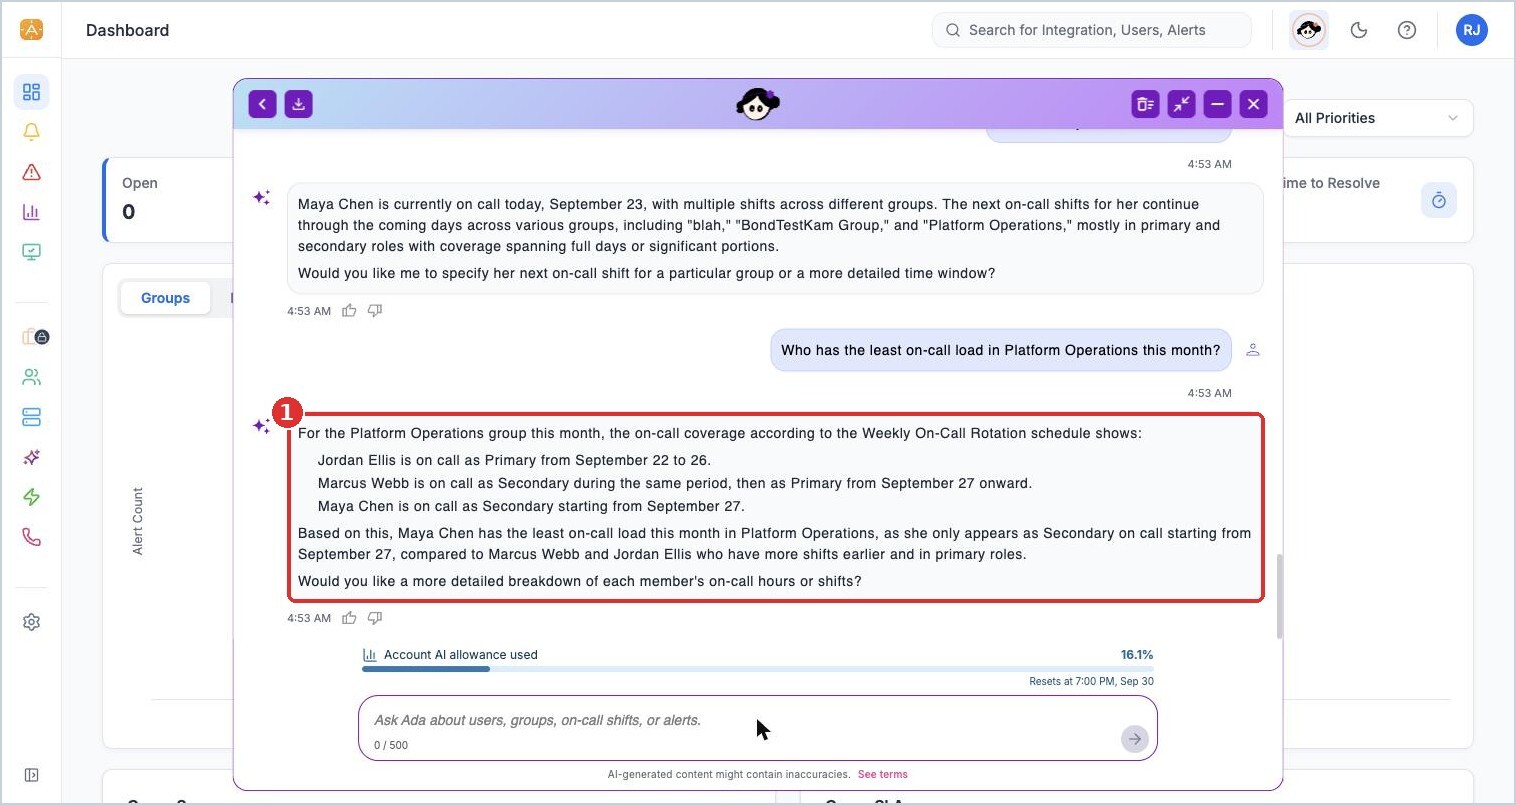Open the blue stacked servers sidebar icon
The width and height of the screenshot is (1516, 805).
point(31,417)
